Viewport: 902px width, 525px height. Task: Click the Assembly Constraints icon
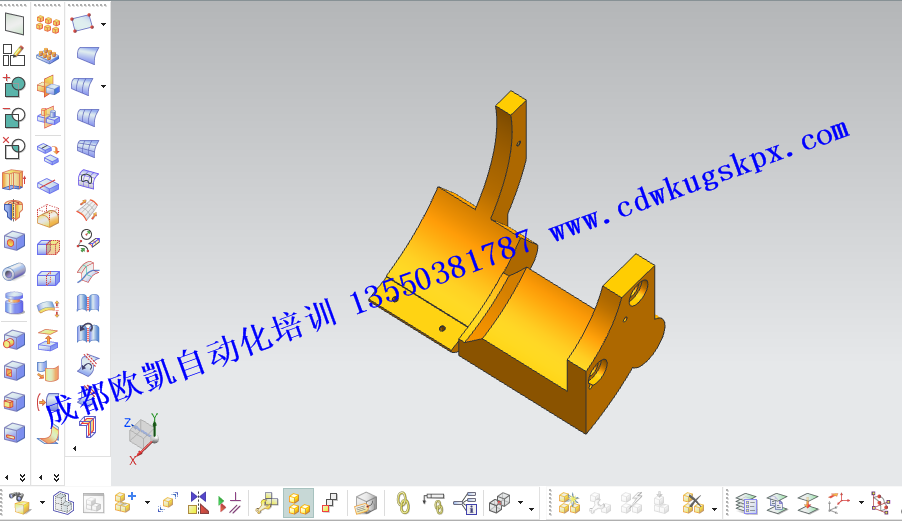(229, 503)
